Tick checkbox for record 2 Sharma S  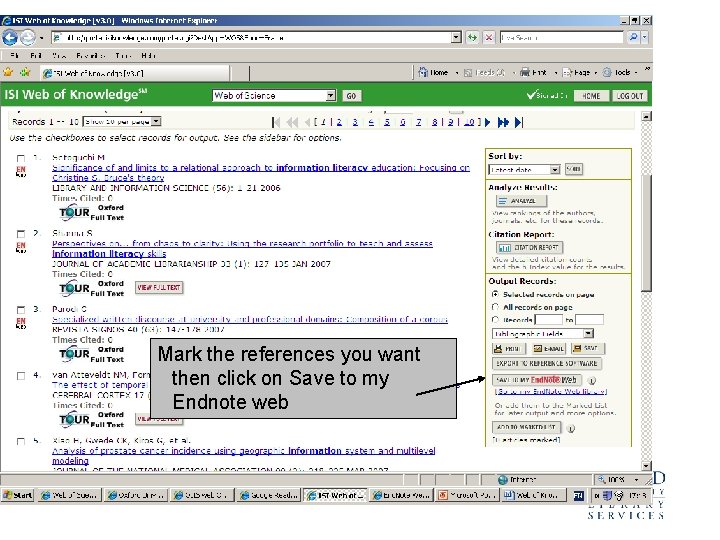21,234
